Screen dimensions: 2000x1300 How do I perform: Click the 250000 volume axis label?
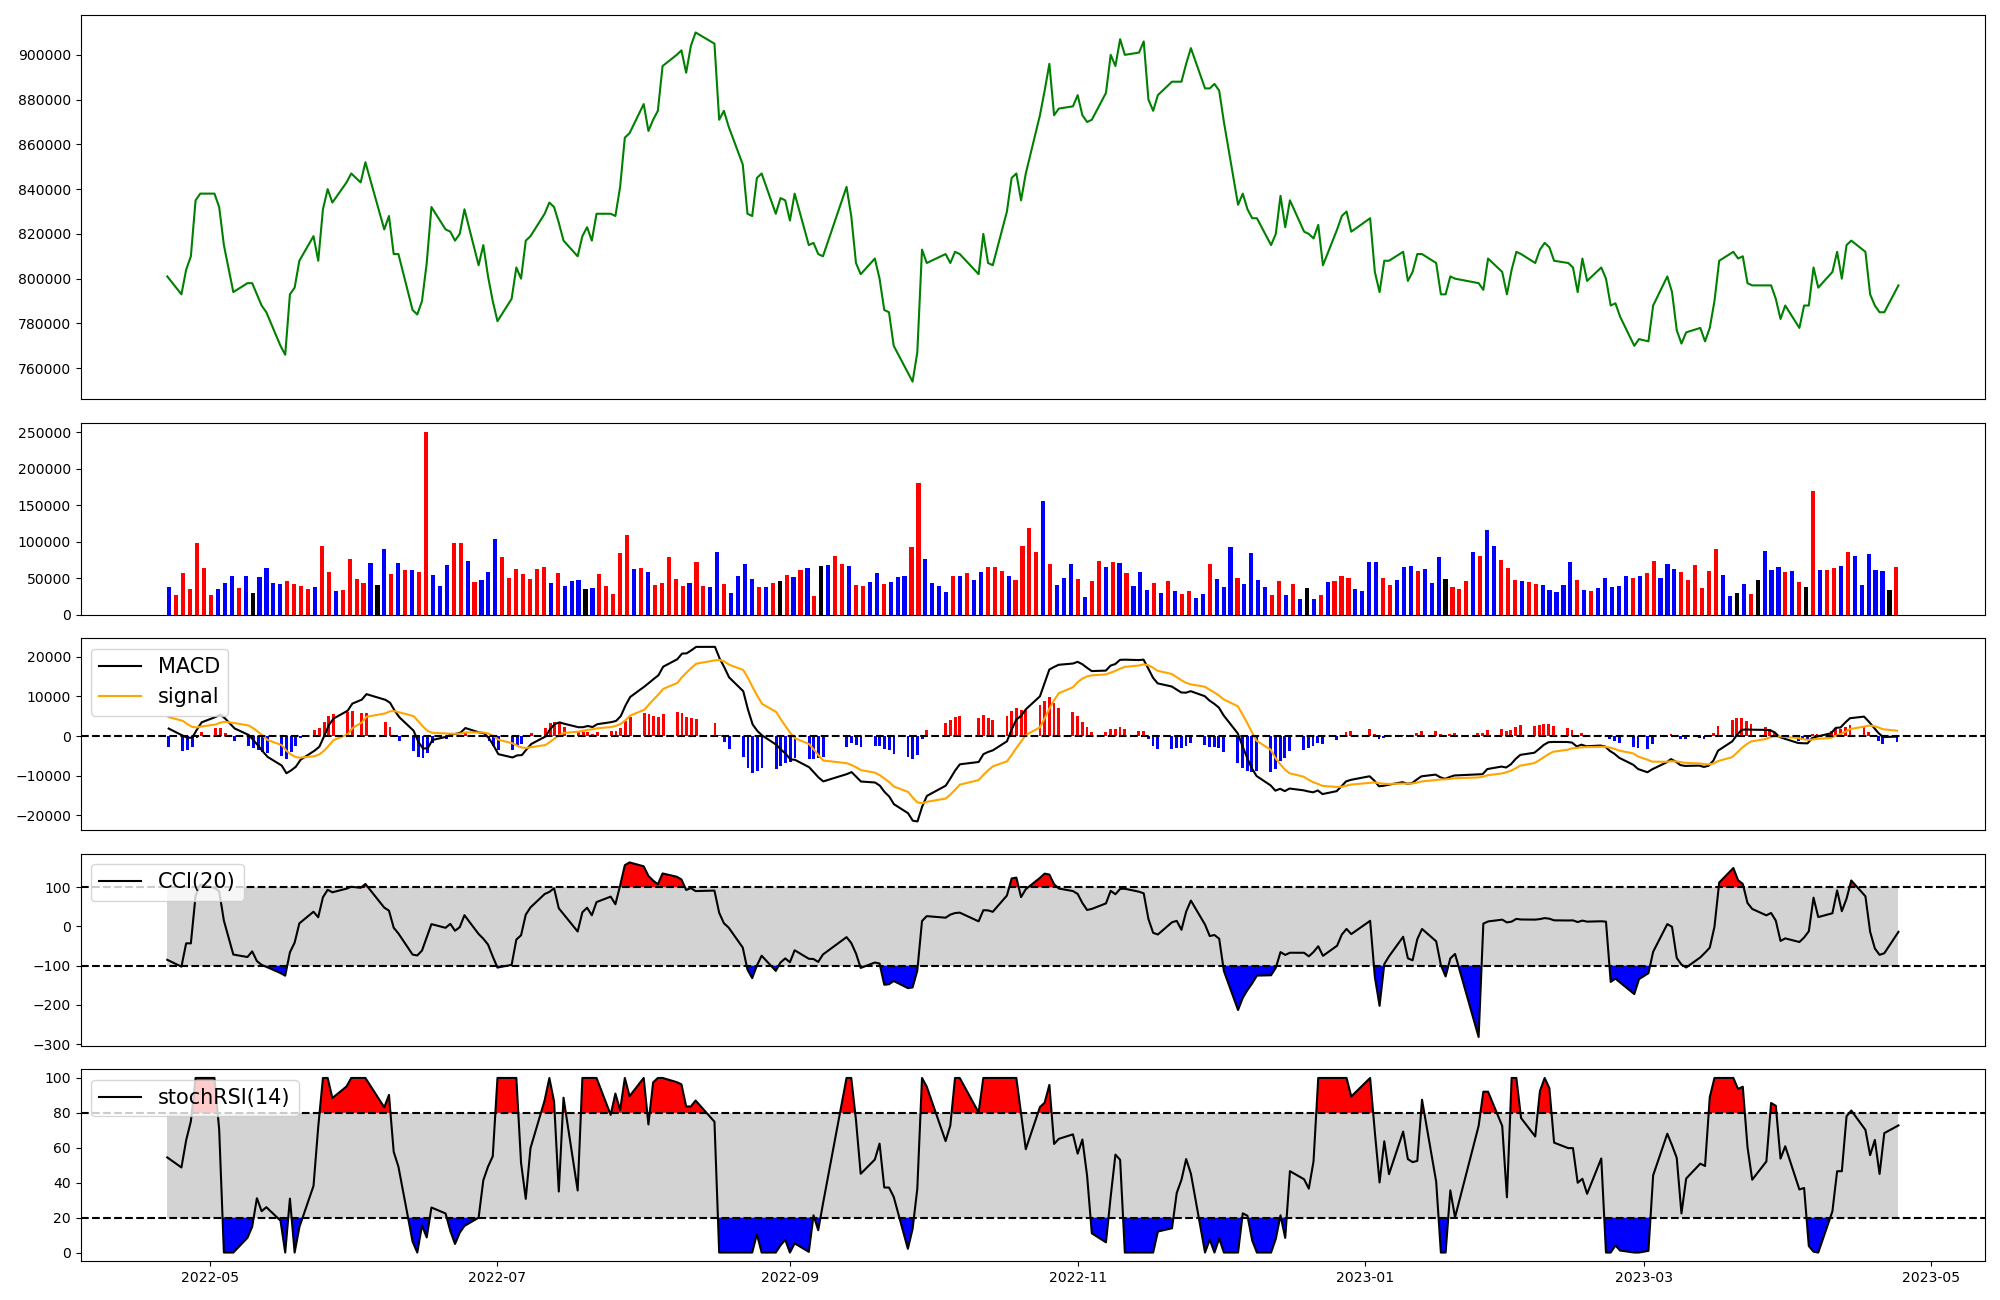click(44, 433)
